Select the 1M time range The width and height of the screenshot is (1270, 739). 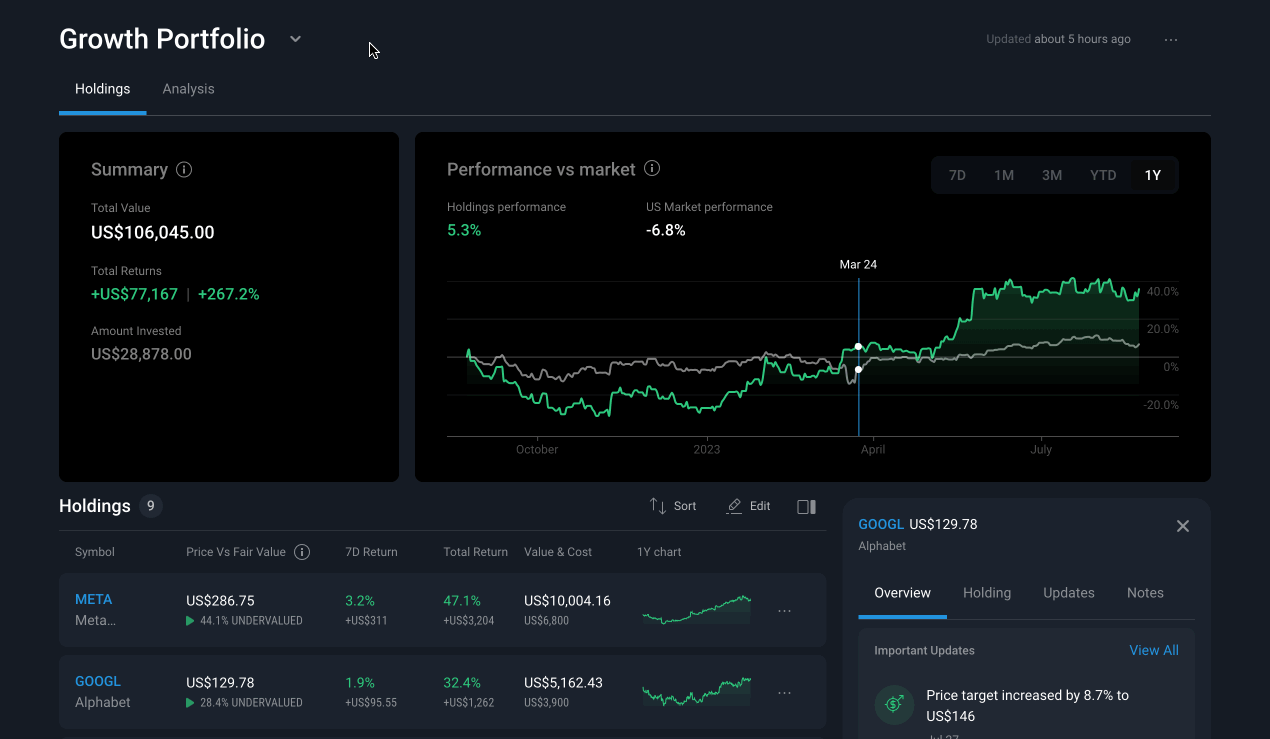(x=1004, y=175)
